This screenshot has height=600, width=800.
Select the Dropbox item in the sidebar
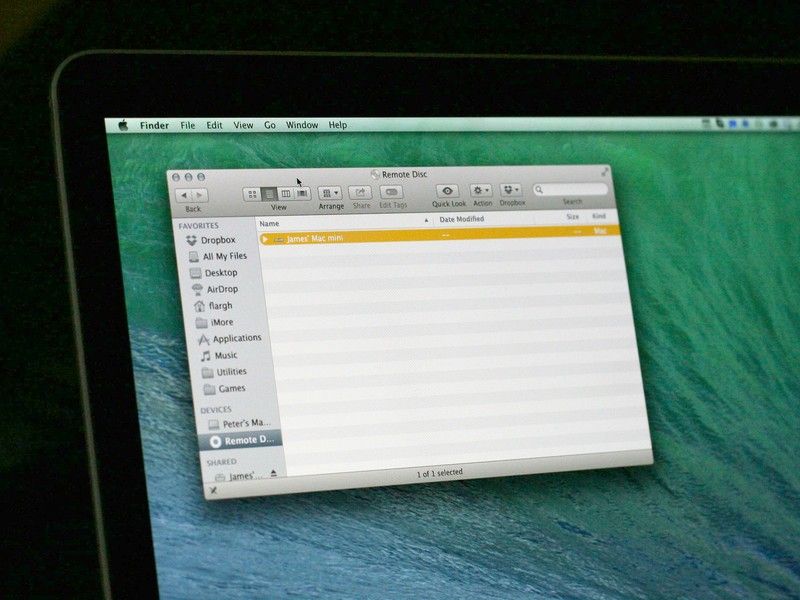pyautogui.click(x=219, y=239)
